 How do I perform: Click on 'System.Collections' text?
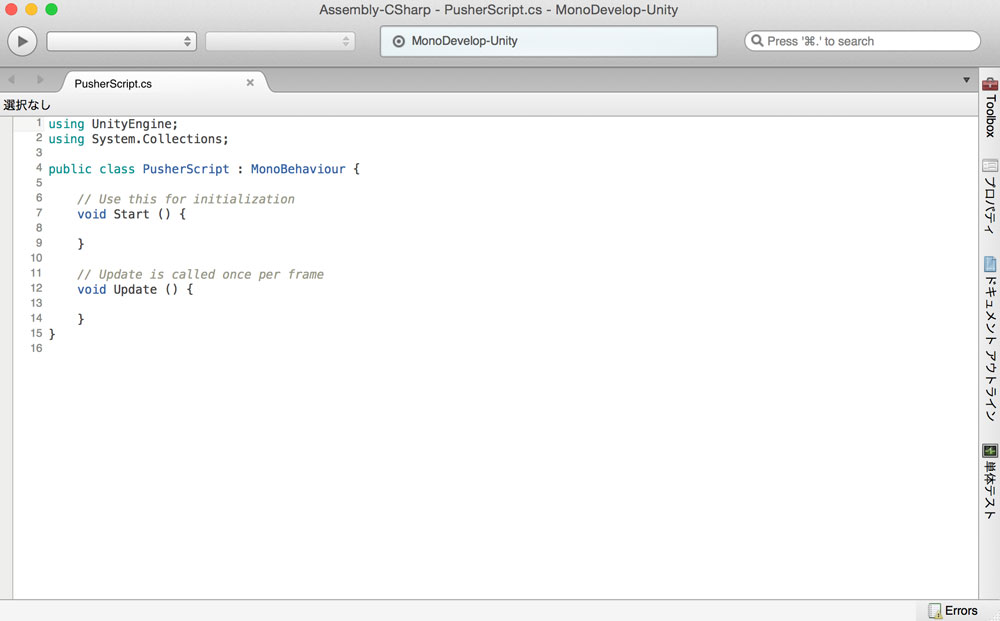coord(157,139)
